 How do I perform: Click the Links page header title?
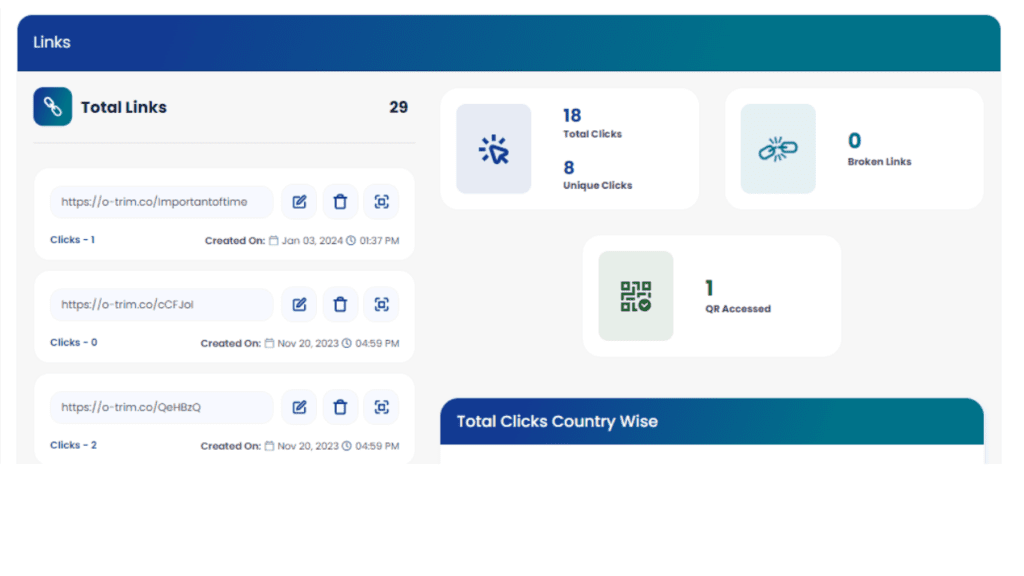coord(52,42)
